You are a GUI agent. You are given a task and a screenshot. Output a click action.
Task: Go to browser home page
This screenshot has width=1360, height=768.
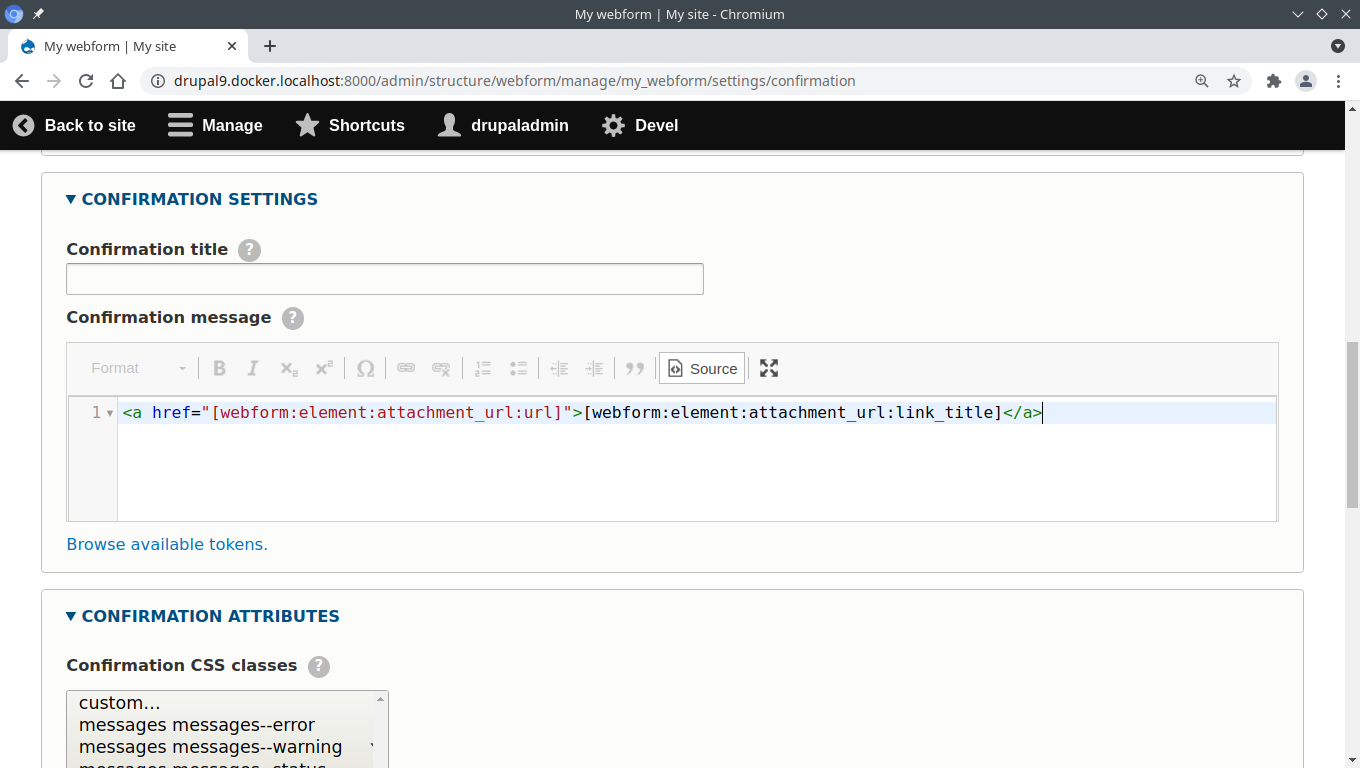coord(118,81)
